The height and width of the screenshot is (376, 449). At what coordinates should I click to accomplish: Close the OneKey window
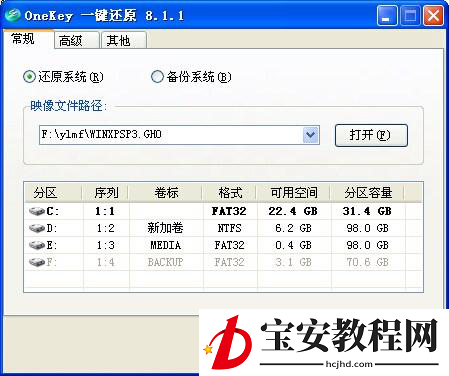pyautogui.click(x=433, y=16)
